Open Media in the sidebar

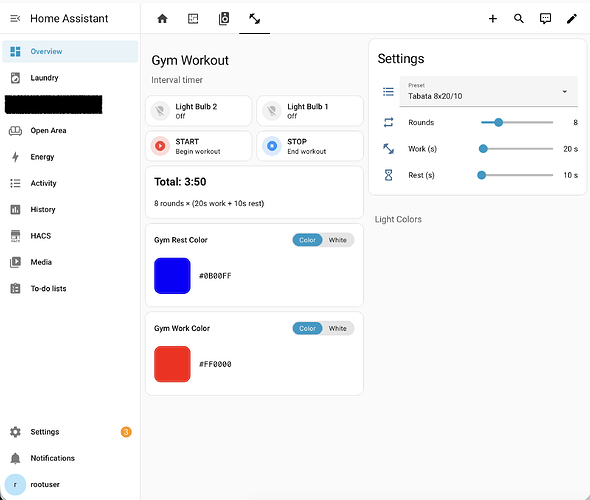tap(70, 262)
